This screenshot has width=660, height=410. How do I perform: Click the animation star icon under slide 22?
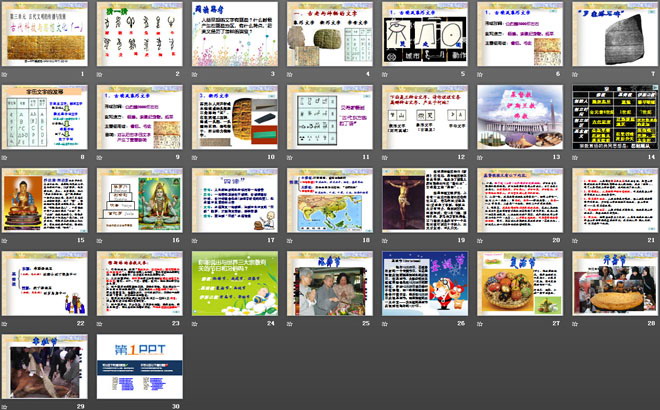[x=5, y=324]
